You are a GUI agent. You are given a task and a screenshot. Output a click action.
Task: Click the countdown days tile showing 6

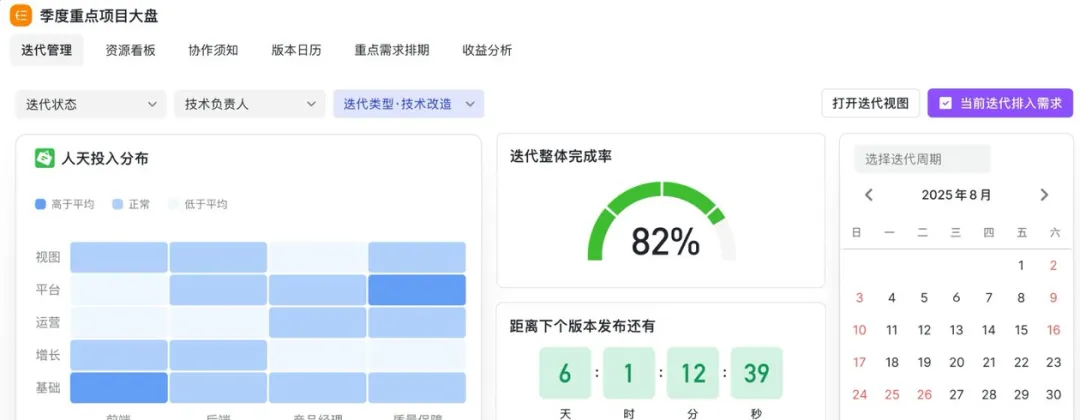[565, 373]
